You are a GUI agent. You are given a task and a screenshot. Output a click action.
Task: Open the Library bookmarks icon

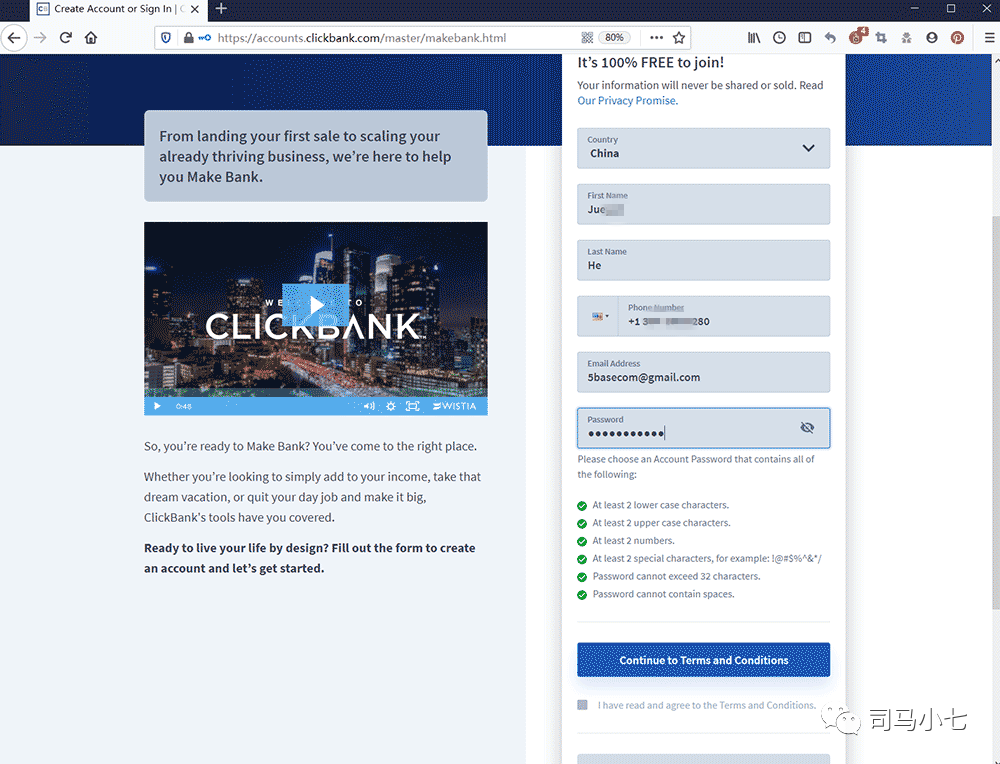pyautogui.click(x=754, y=38)
